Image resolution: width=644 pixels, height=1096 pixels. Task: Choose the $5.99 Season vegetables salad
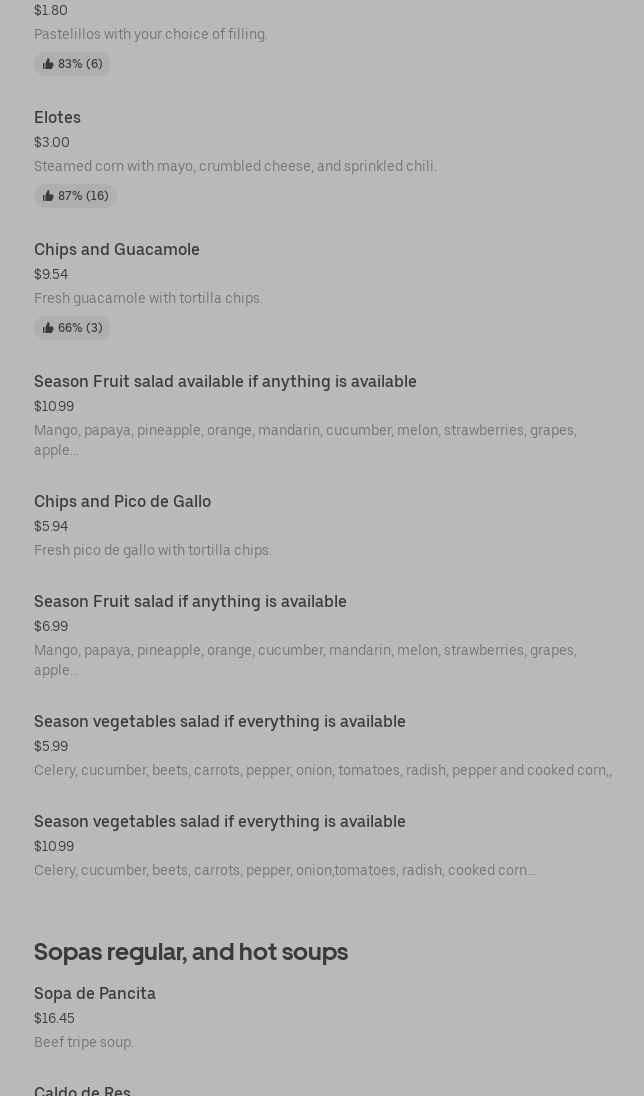point(219,722)
